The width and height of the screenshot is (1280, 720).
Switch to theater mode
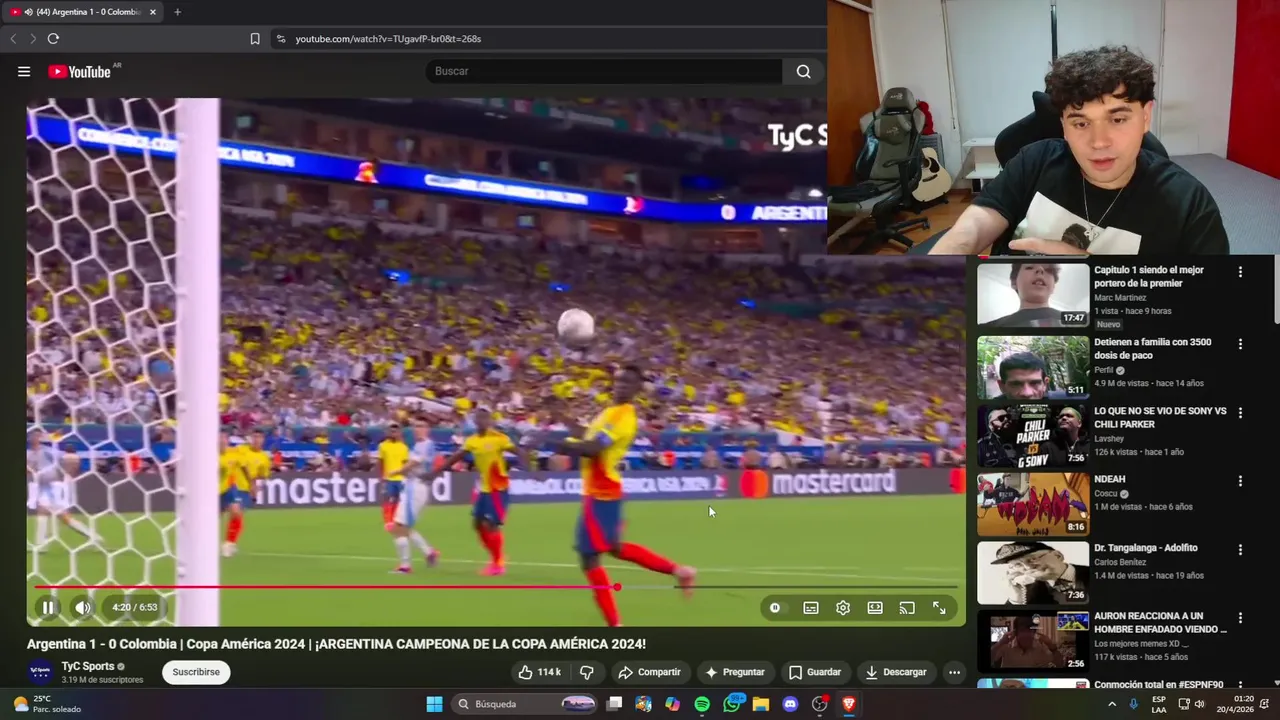875,607
